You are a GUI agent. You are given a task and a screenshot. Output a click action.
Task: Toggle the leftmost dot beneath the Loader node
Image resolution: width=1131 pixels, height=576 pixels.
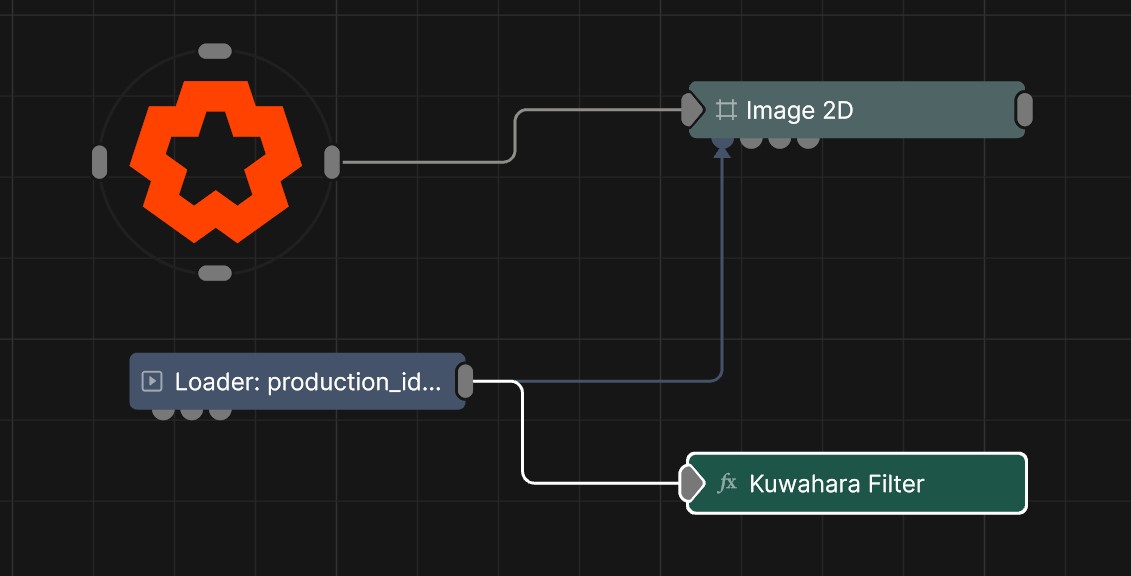[x=159, y=410]
